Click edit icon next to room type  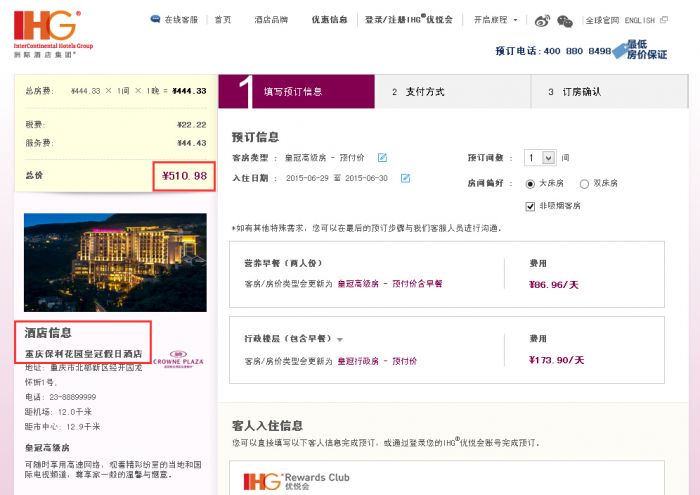(382, 158)
